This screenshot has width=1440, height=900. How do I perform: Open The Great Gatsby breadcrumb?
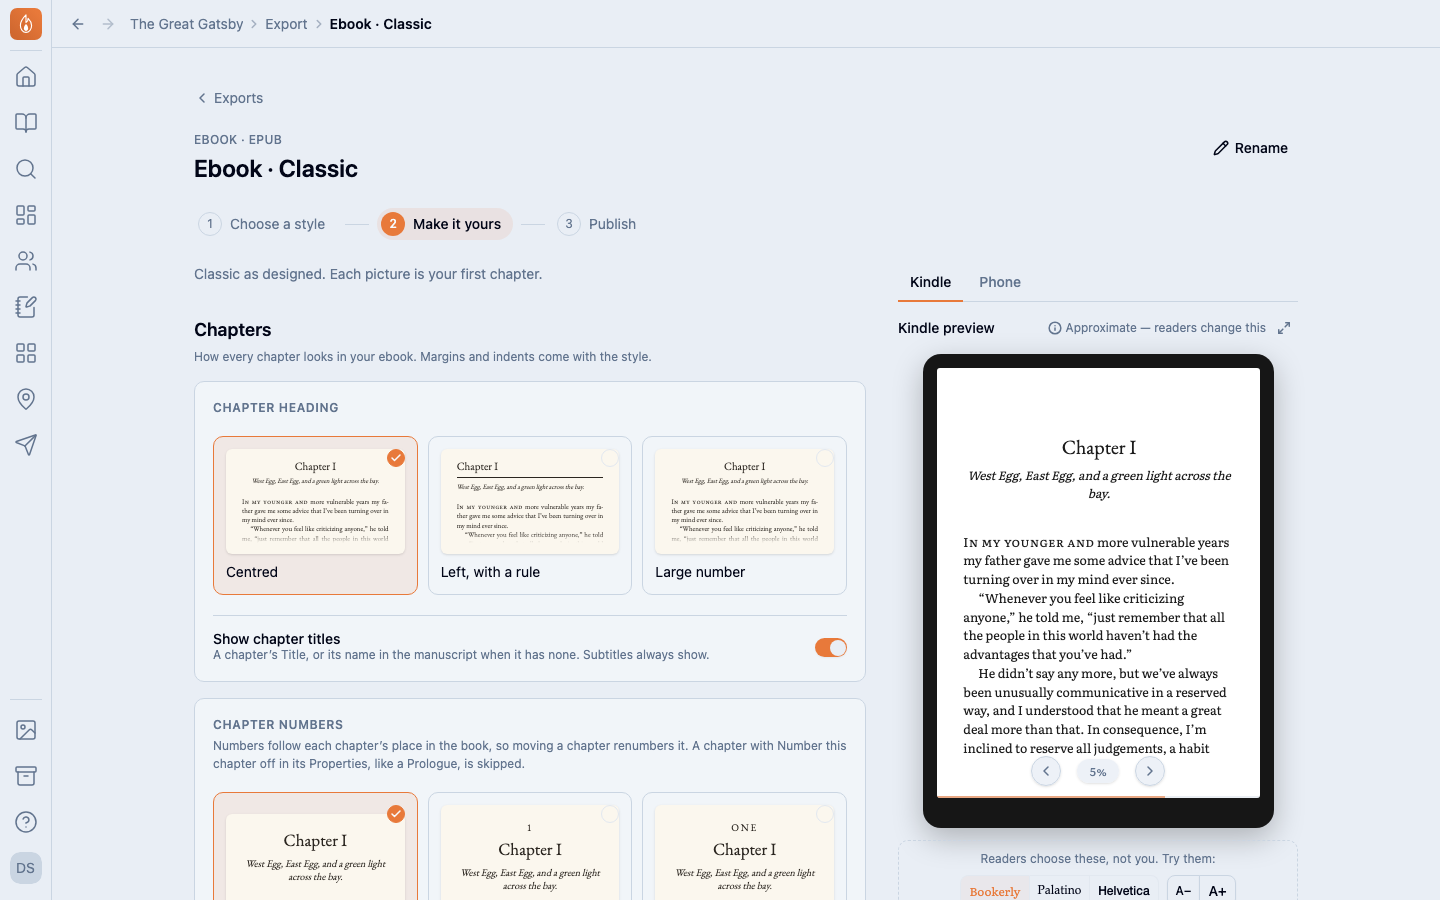click(186, 24)
